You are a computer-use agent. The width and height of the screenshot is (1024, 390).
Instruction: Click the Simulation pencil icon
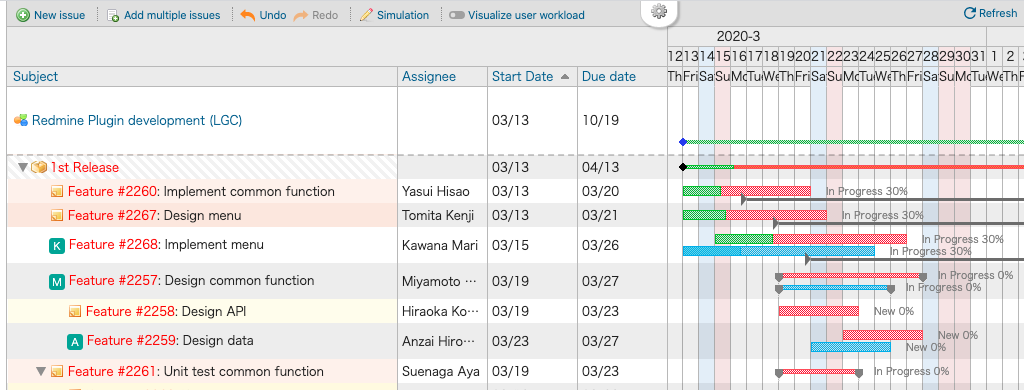[x=366, y=14]
